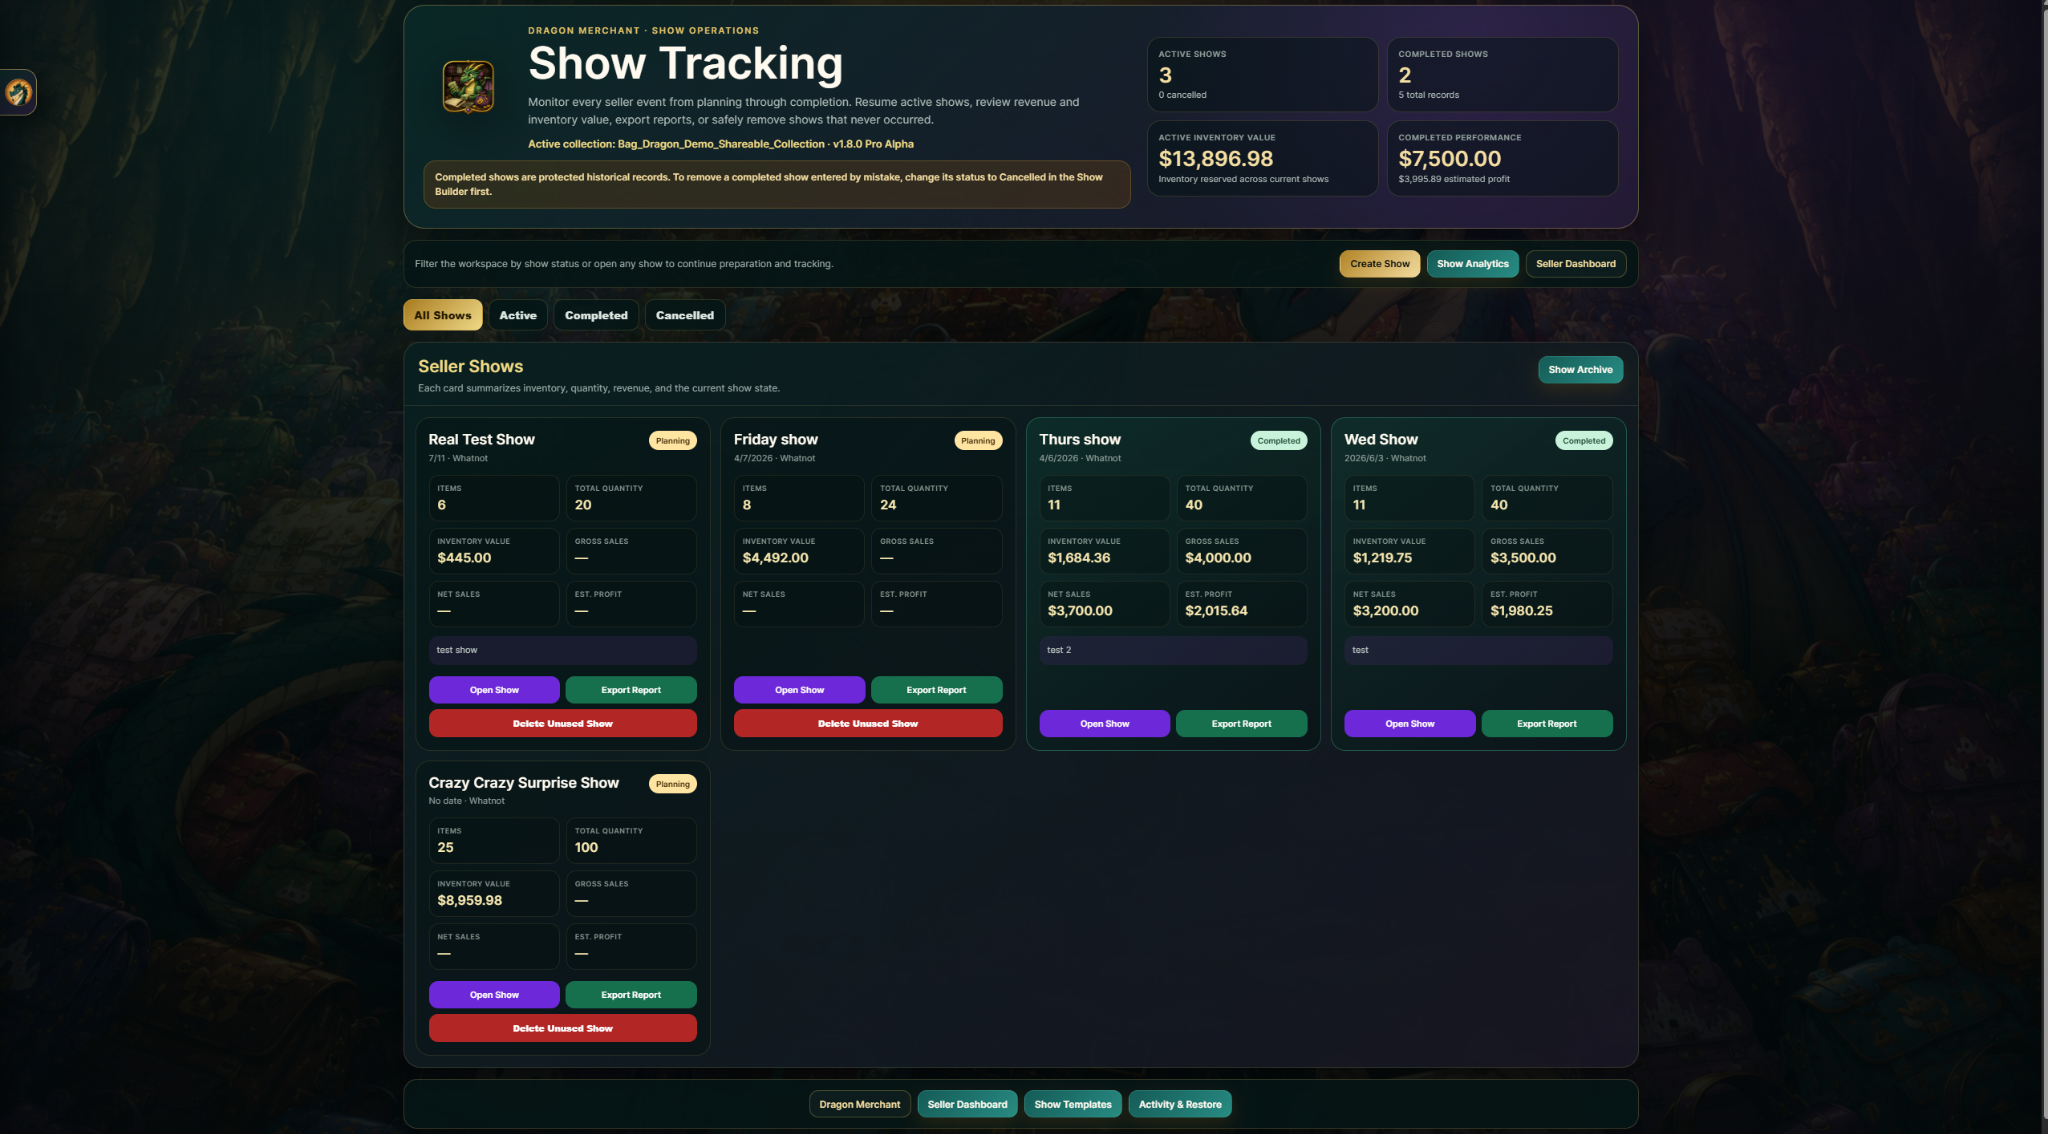
Task: Click the page vertical scrollbar
Action: click(x=2043, y=567)
